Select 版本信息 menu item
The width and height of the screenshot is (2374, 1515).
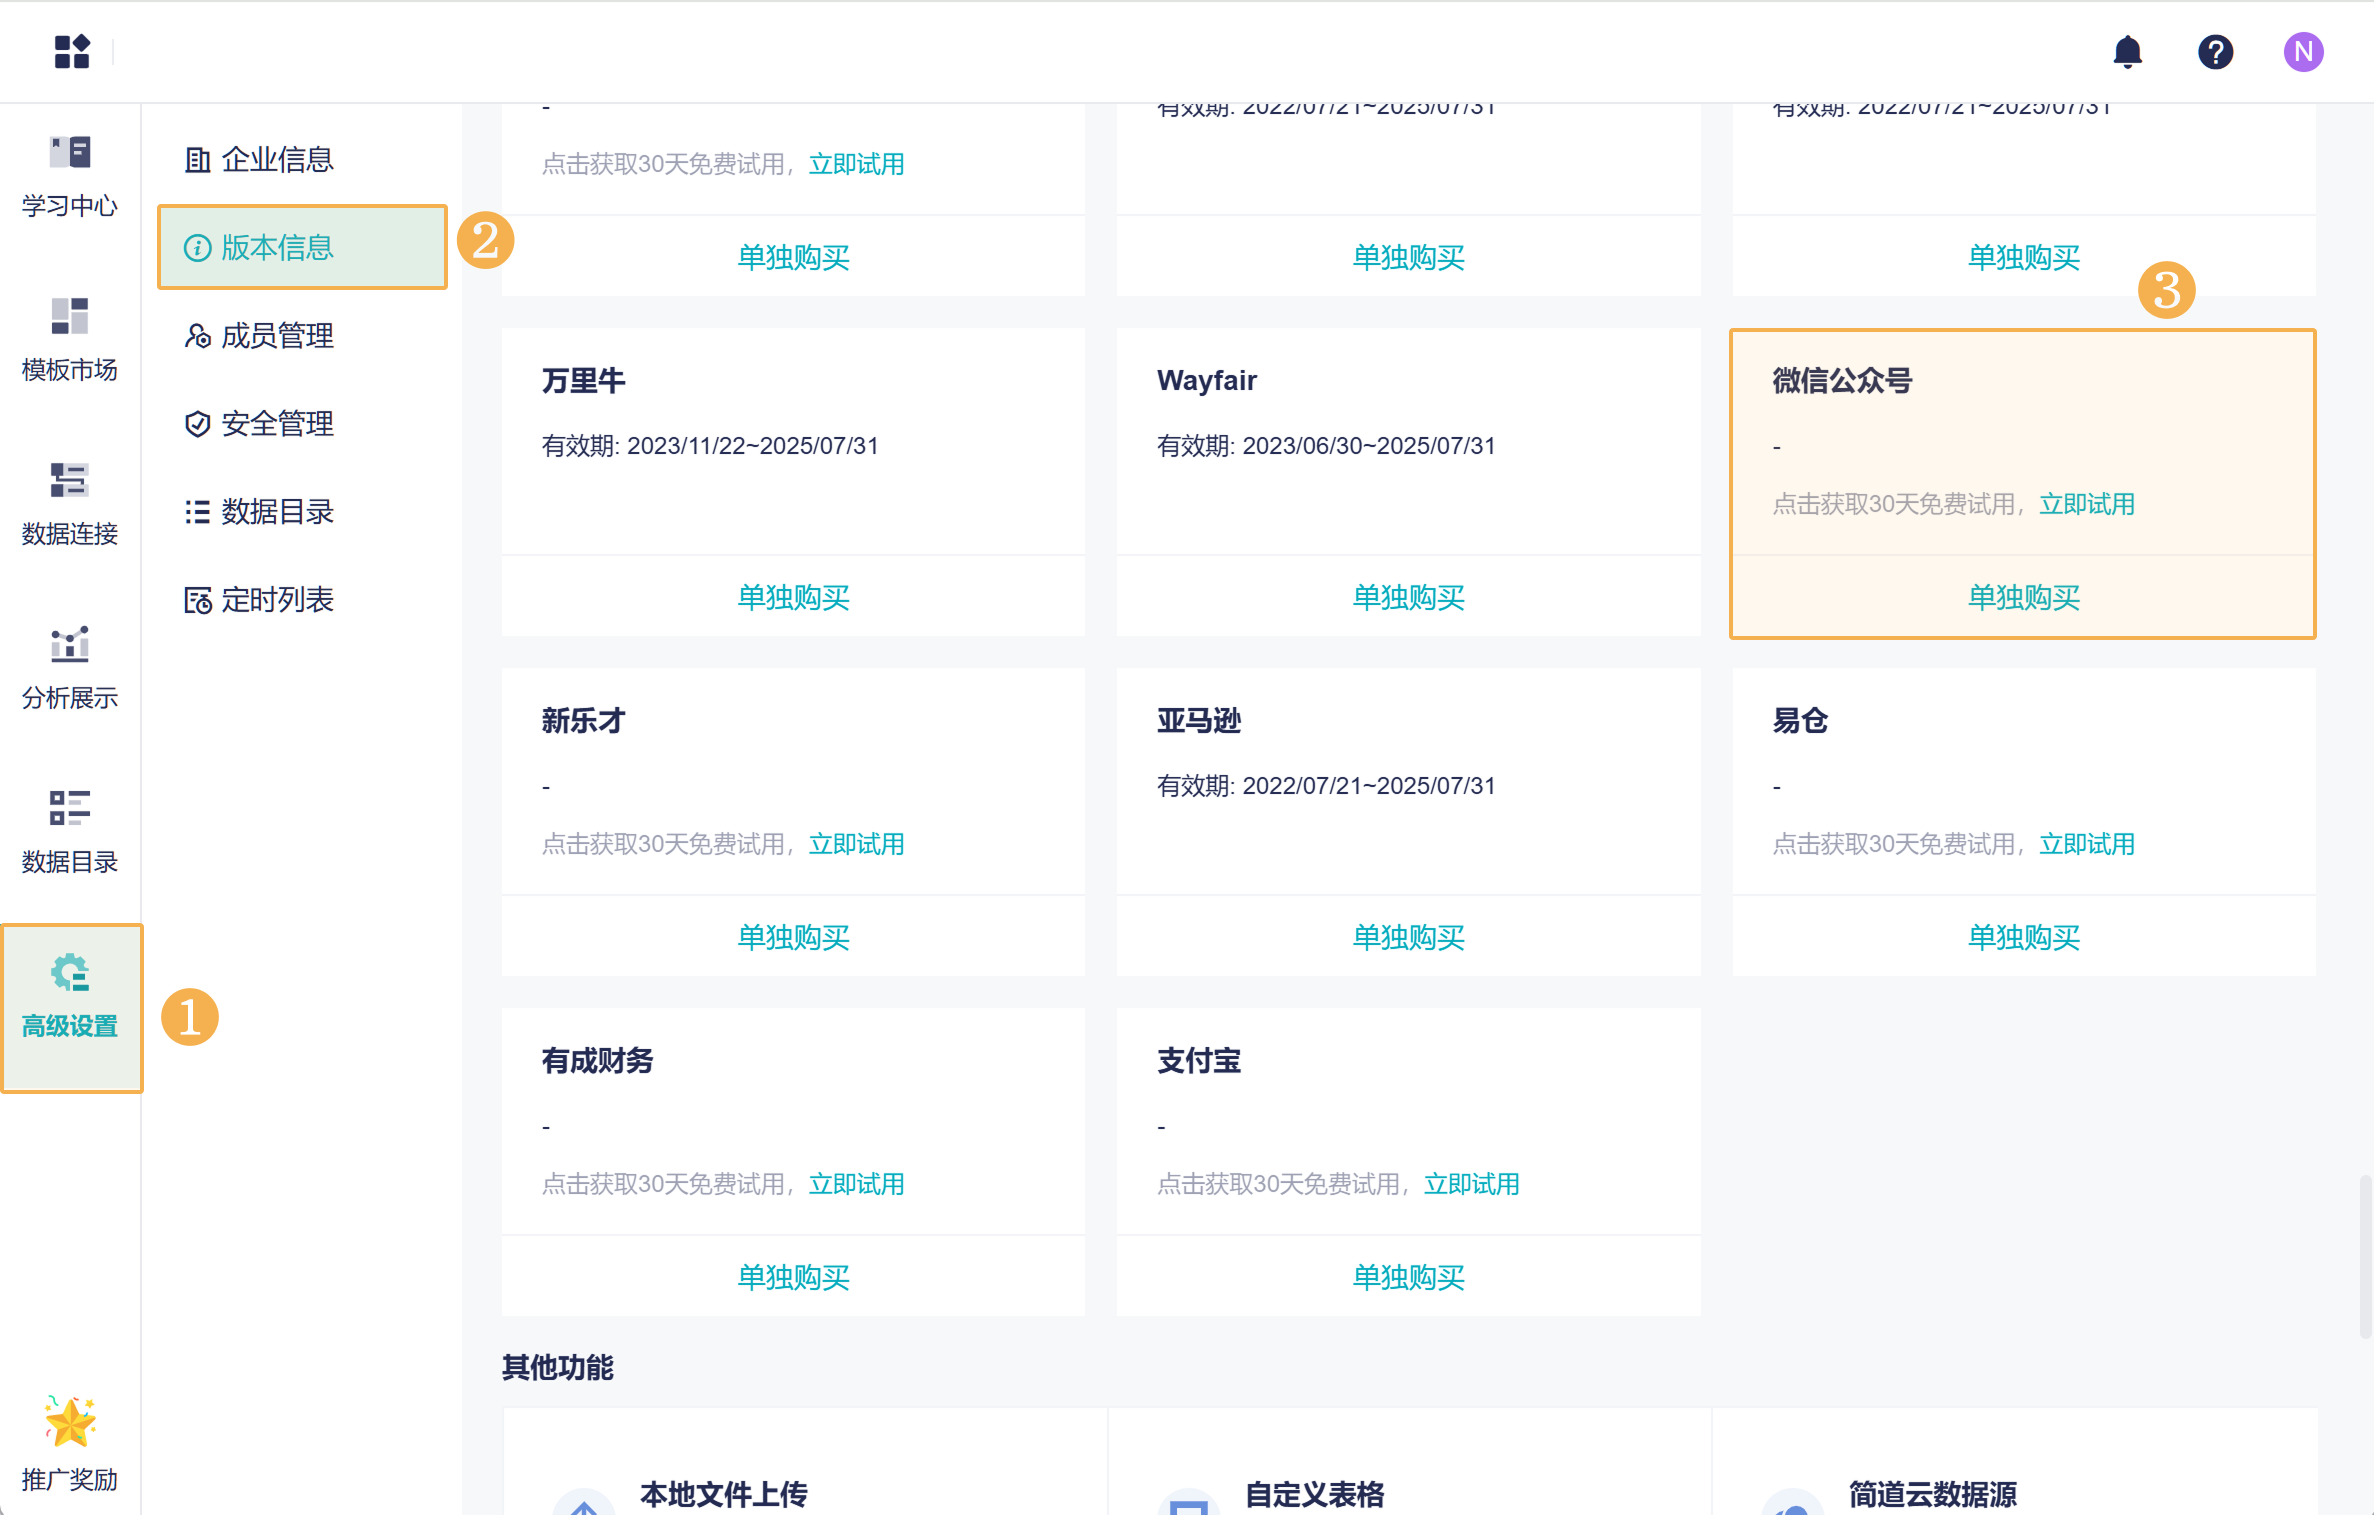point(276,248)
